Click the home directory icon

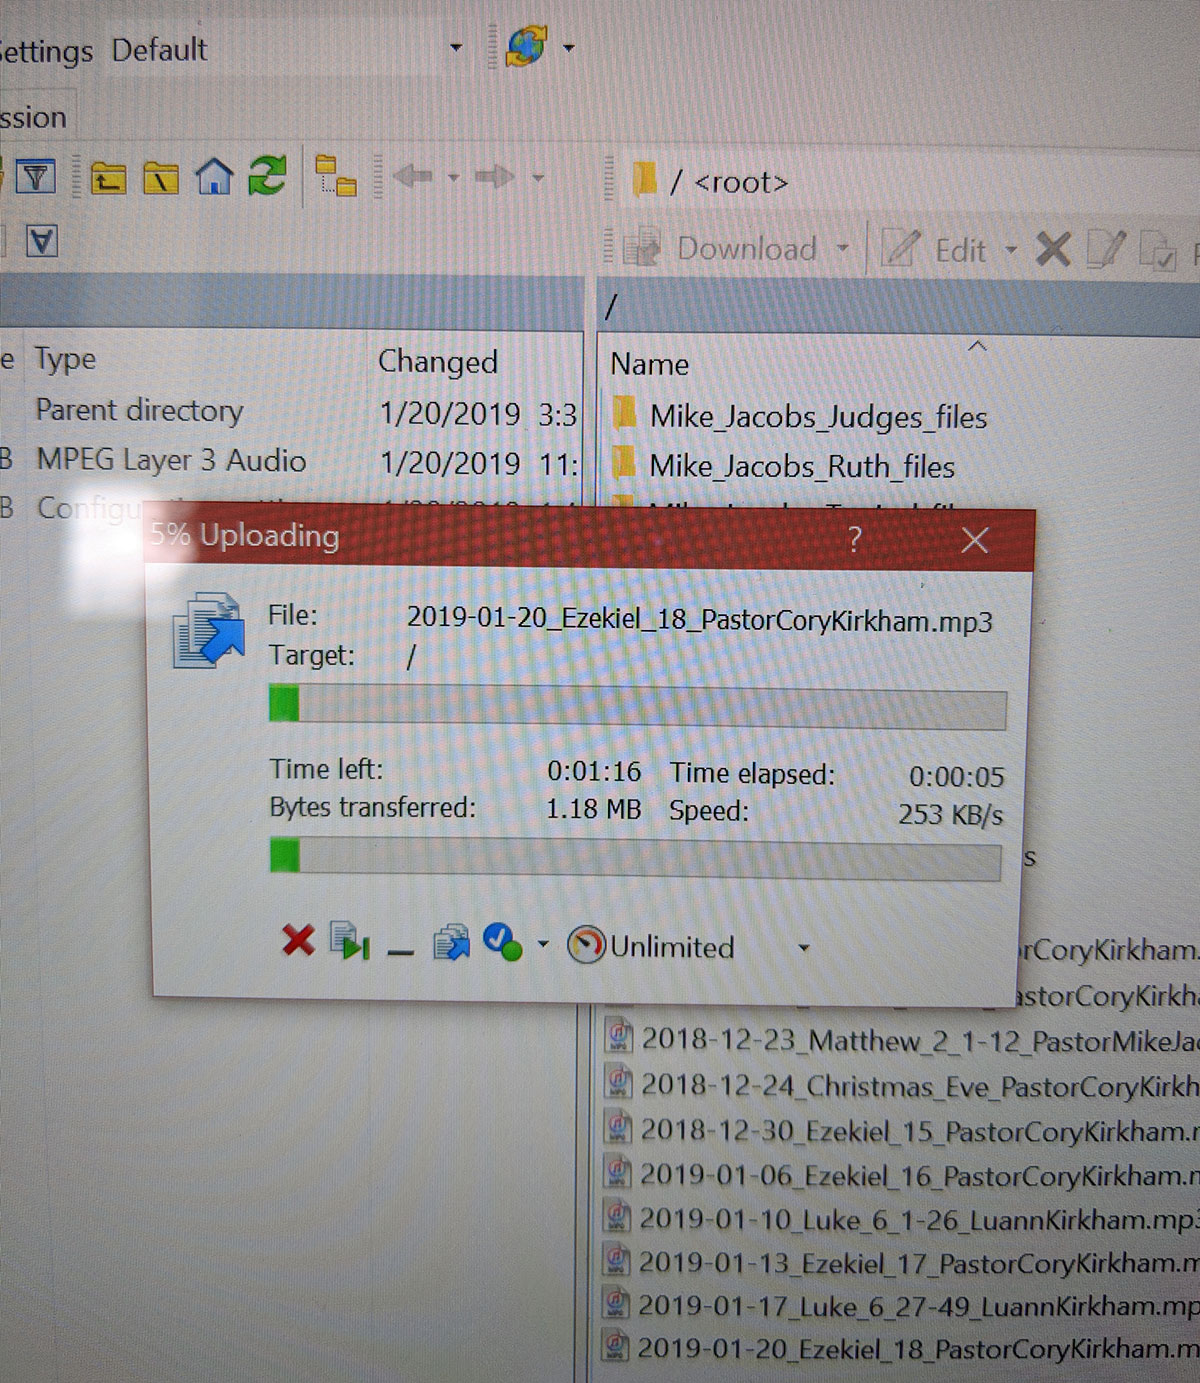(214, 178)
